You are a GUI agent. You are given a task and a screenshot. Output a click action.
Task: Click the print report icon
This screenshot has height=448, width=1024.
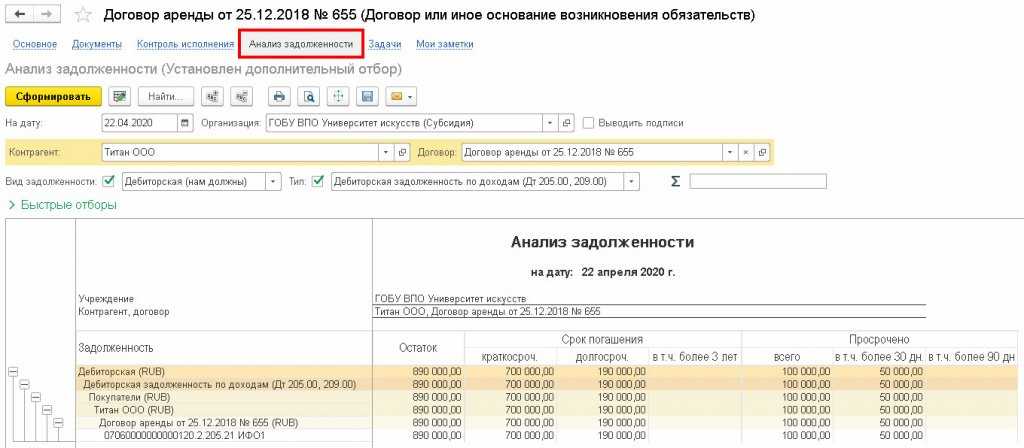point(280,97)
